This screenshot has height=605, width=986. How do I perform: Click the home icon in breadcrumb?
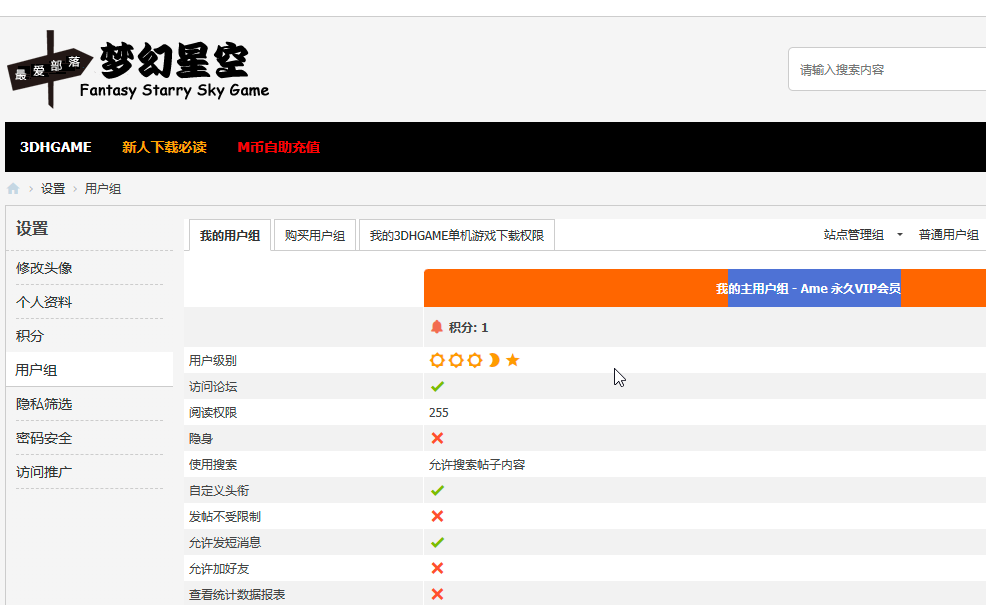13,189
